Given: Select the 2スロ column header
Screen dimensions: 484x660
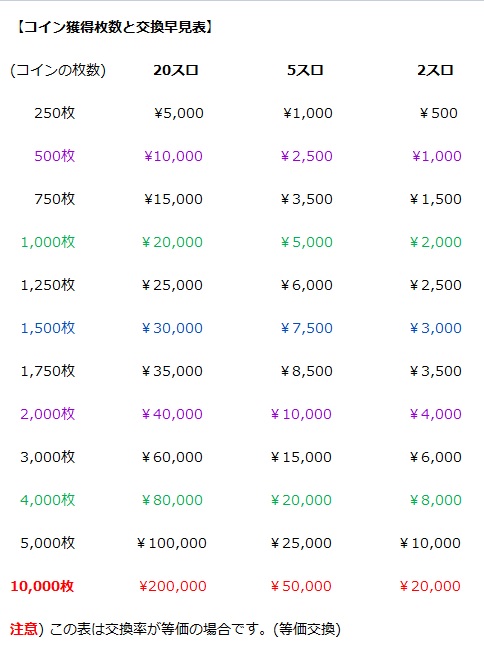Looking at the screenshot, I should [436, 70].
